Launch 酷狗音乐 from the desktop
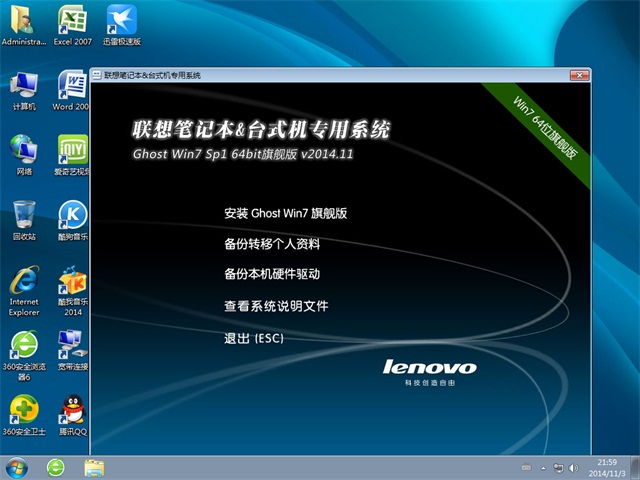The width and height of the screenshot is (640, 480). [71, 214]
